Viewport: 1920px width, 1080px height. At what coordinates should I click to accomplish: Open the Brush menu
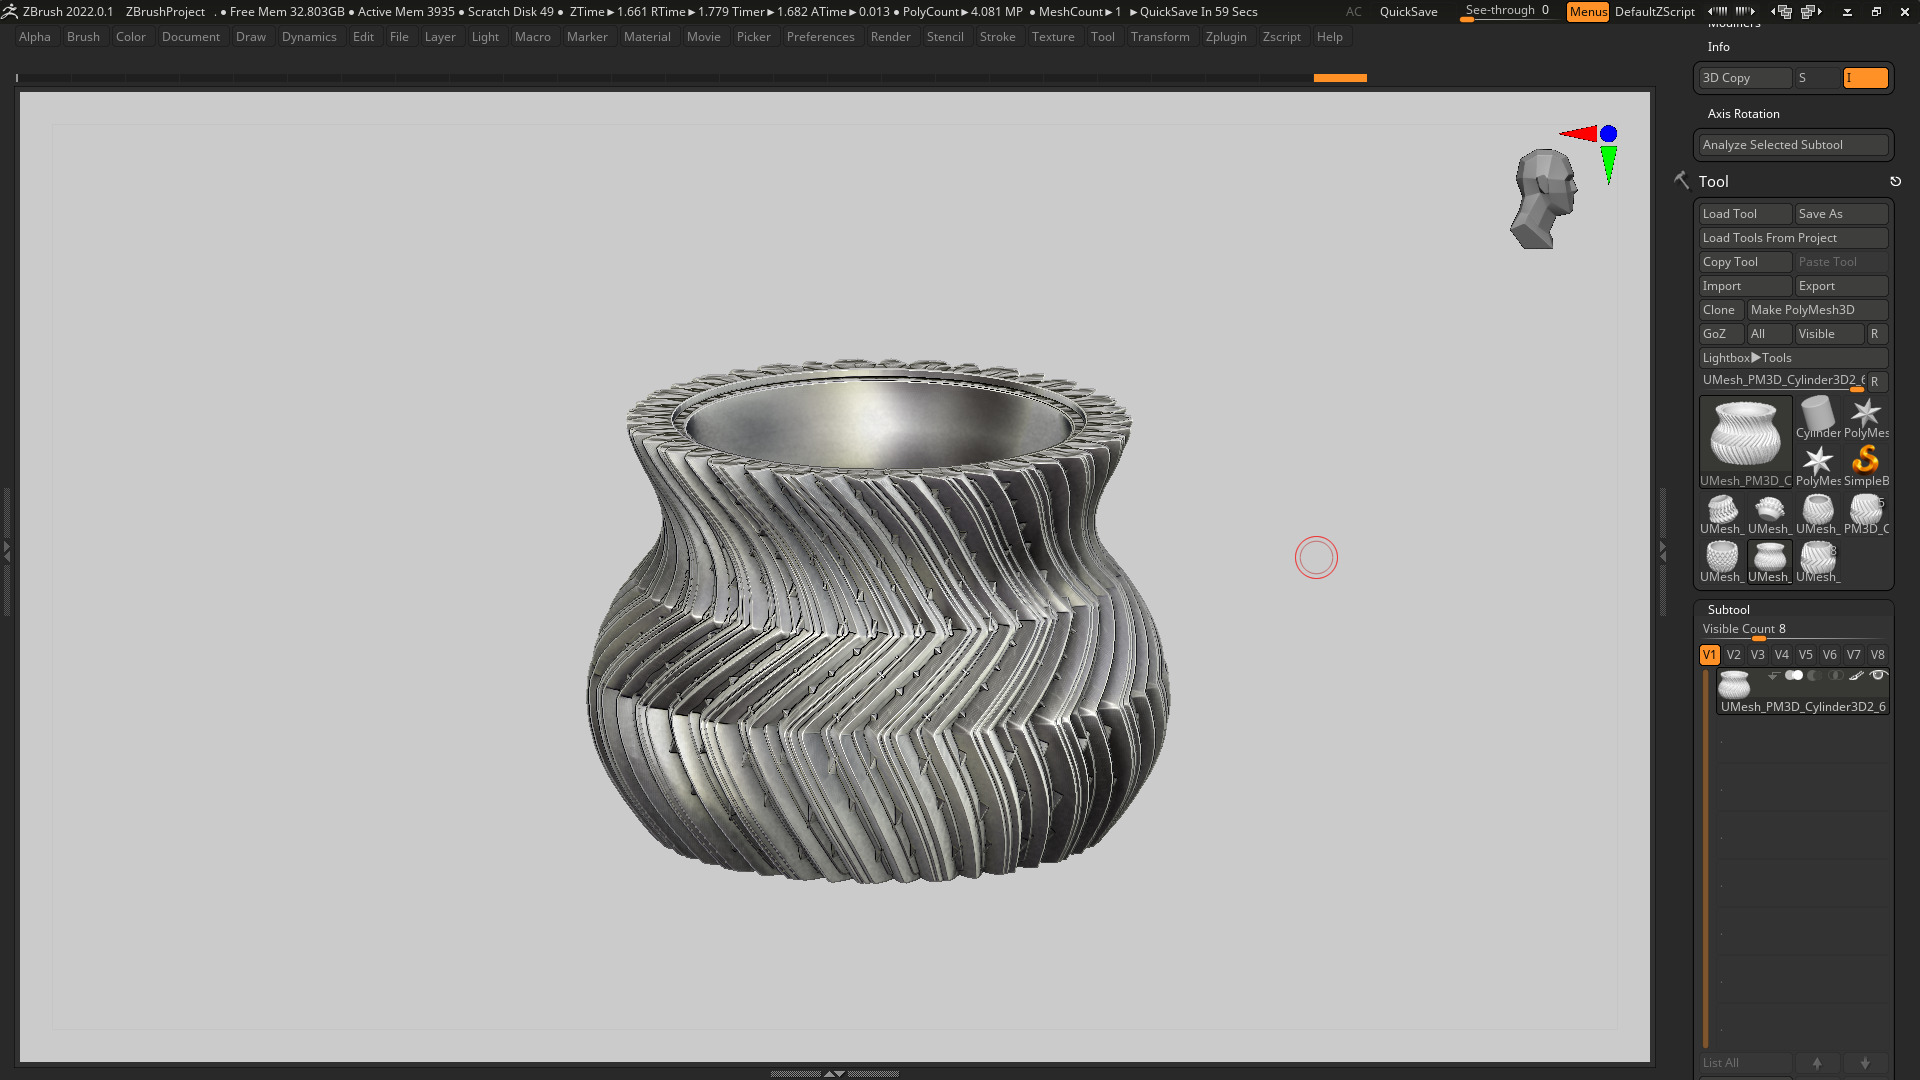click(83, 37)
